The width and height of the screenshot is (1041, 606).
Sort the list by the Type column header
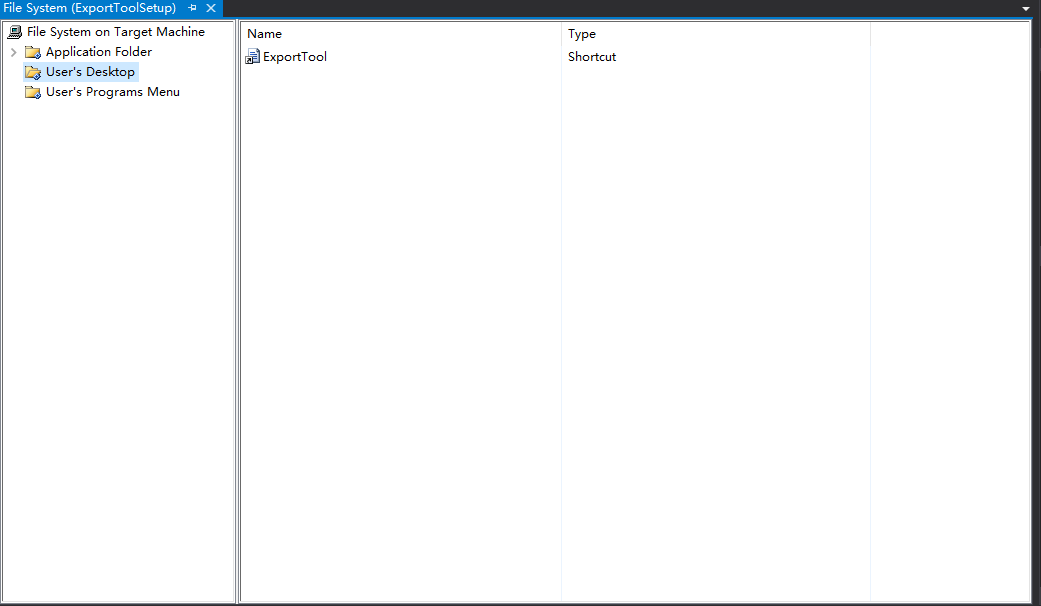click(715, 34)
